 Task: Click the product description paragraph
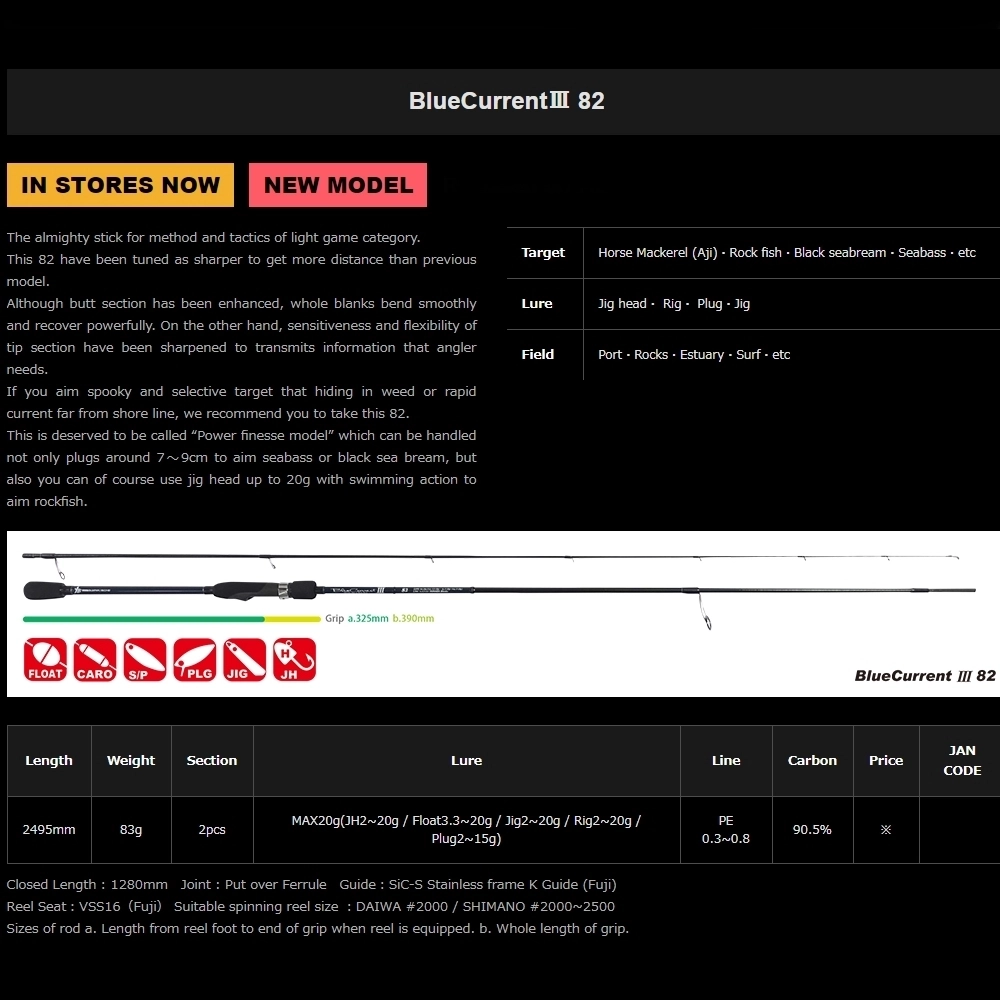coord(242,369)
